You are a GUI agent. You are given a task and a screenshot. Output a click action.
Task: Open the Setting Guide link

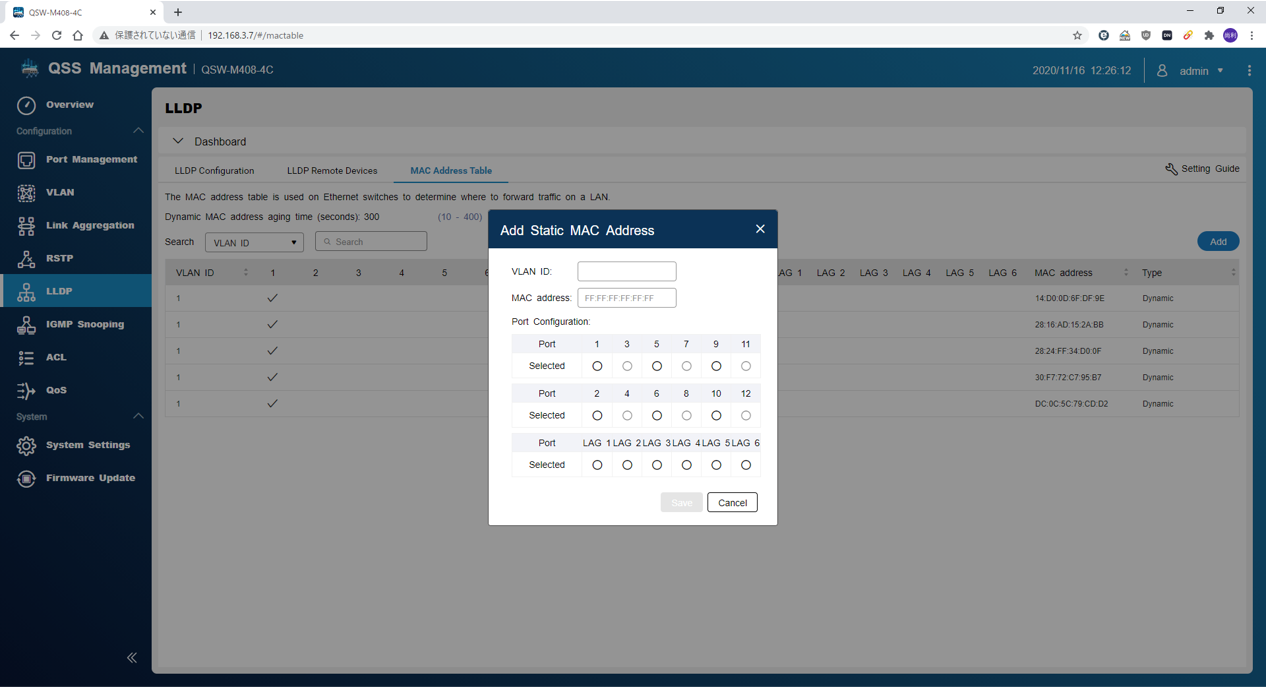[x=1202, y=169]
